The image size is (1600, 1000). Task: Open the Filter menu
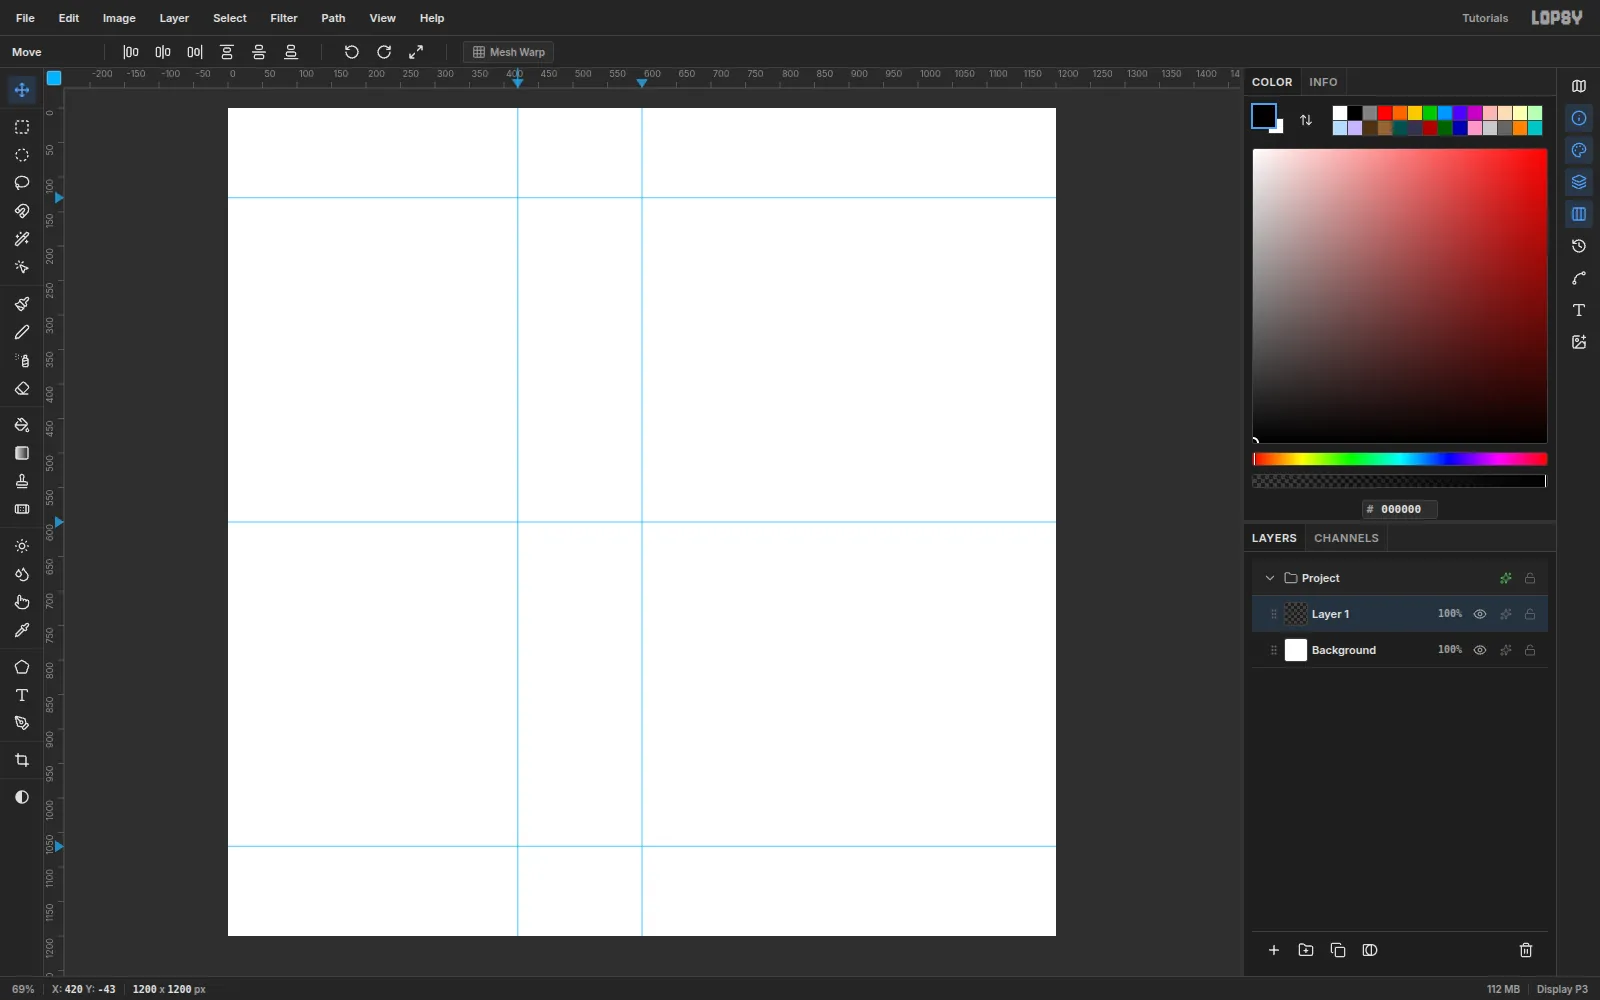pyautogui.click(x=284, y=18)
